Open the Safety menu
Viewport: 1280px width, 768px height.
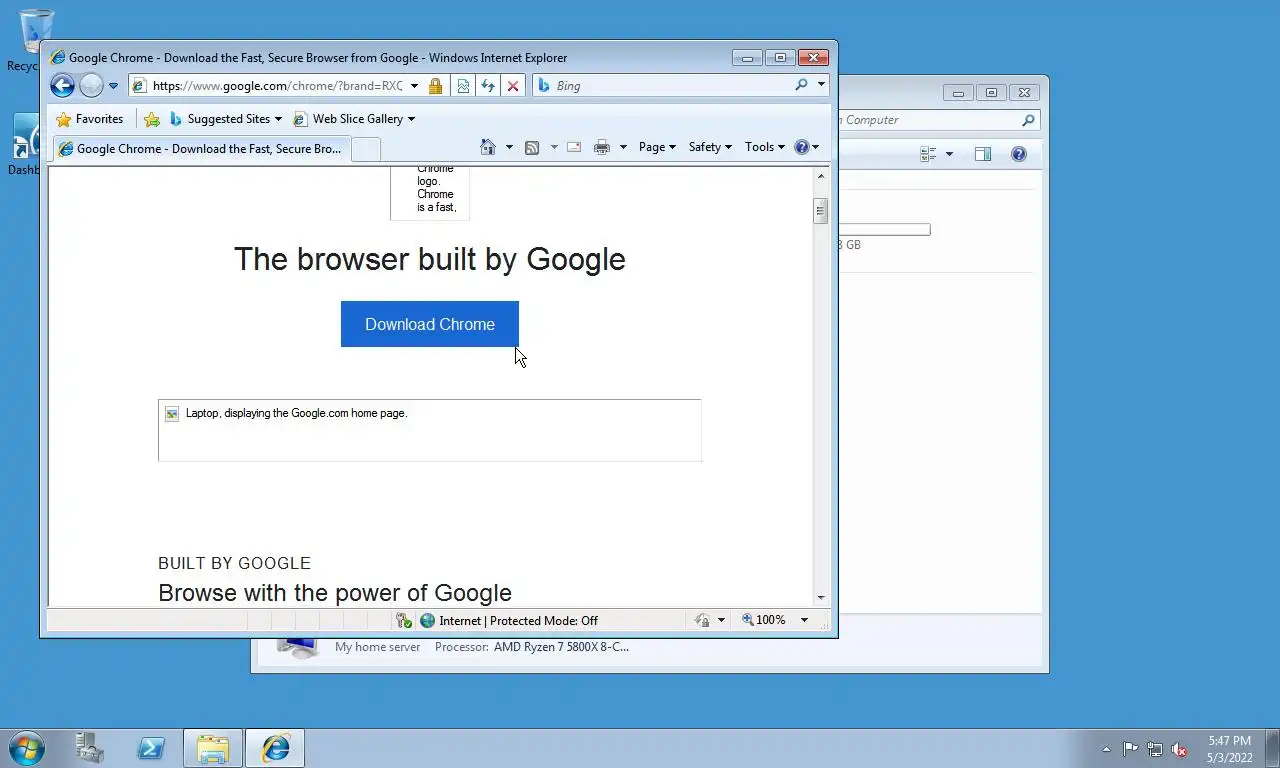[x=710, y=147]
